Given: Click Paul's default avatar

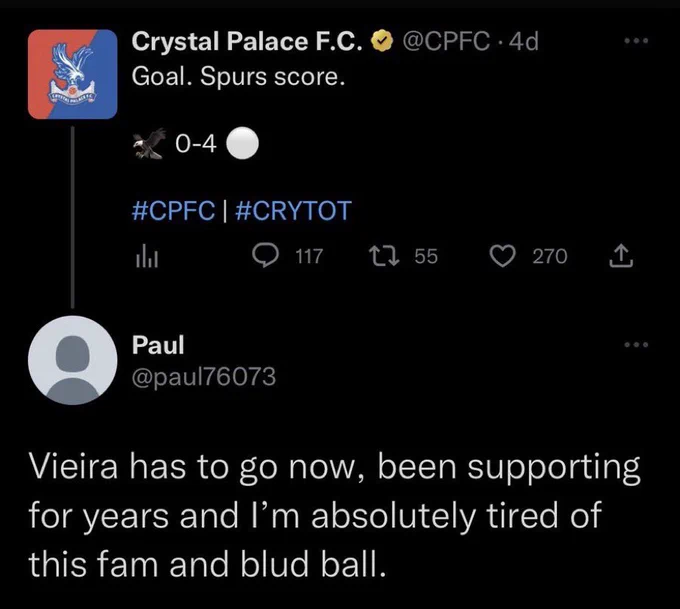Looking at the screenshot, I should 72,360.
